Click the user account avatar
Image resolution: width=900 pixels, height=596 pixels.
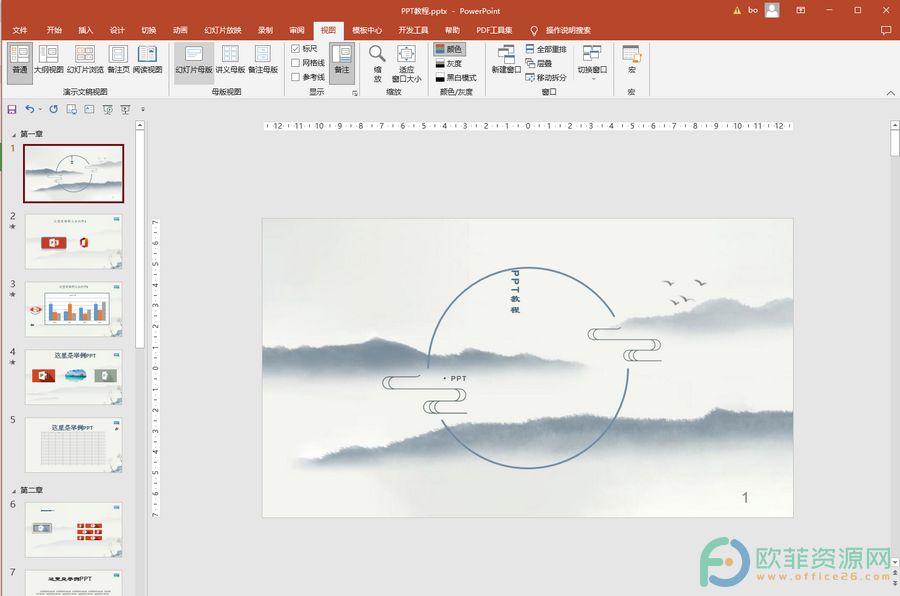click(772, 10)
